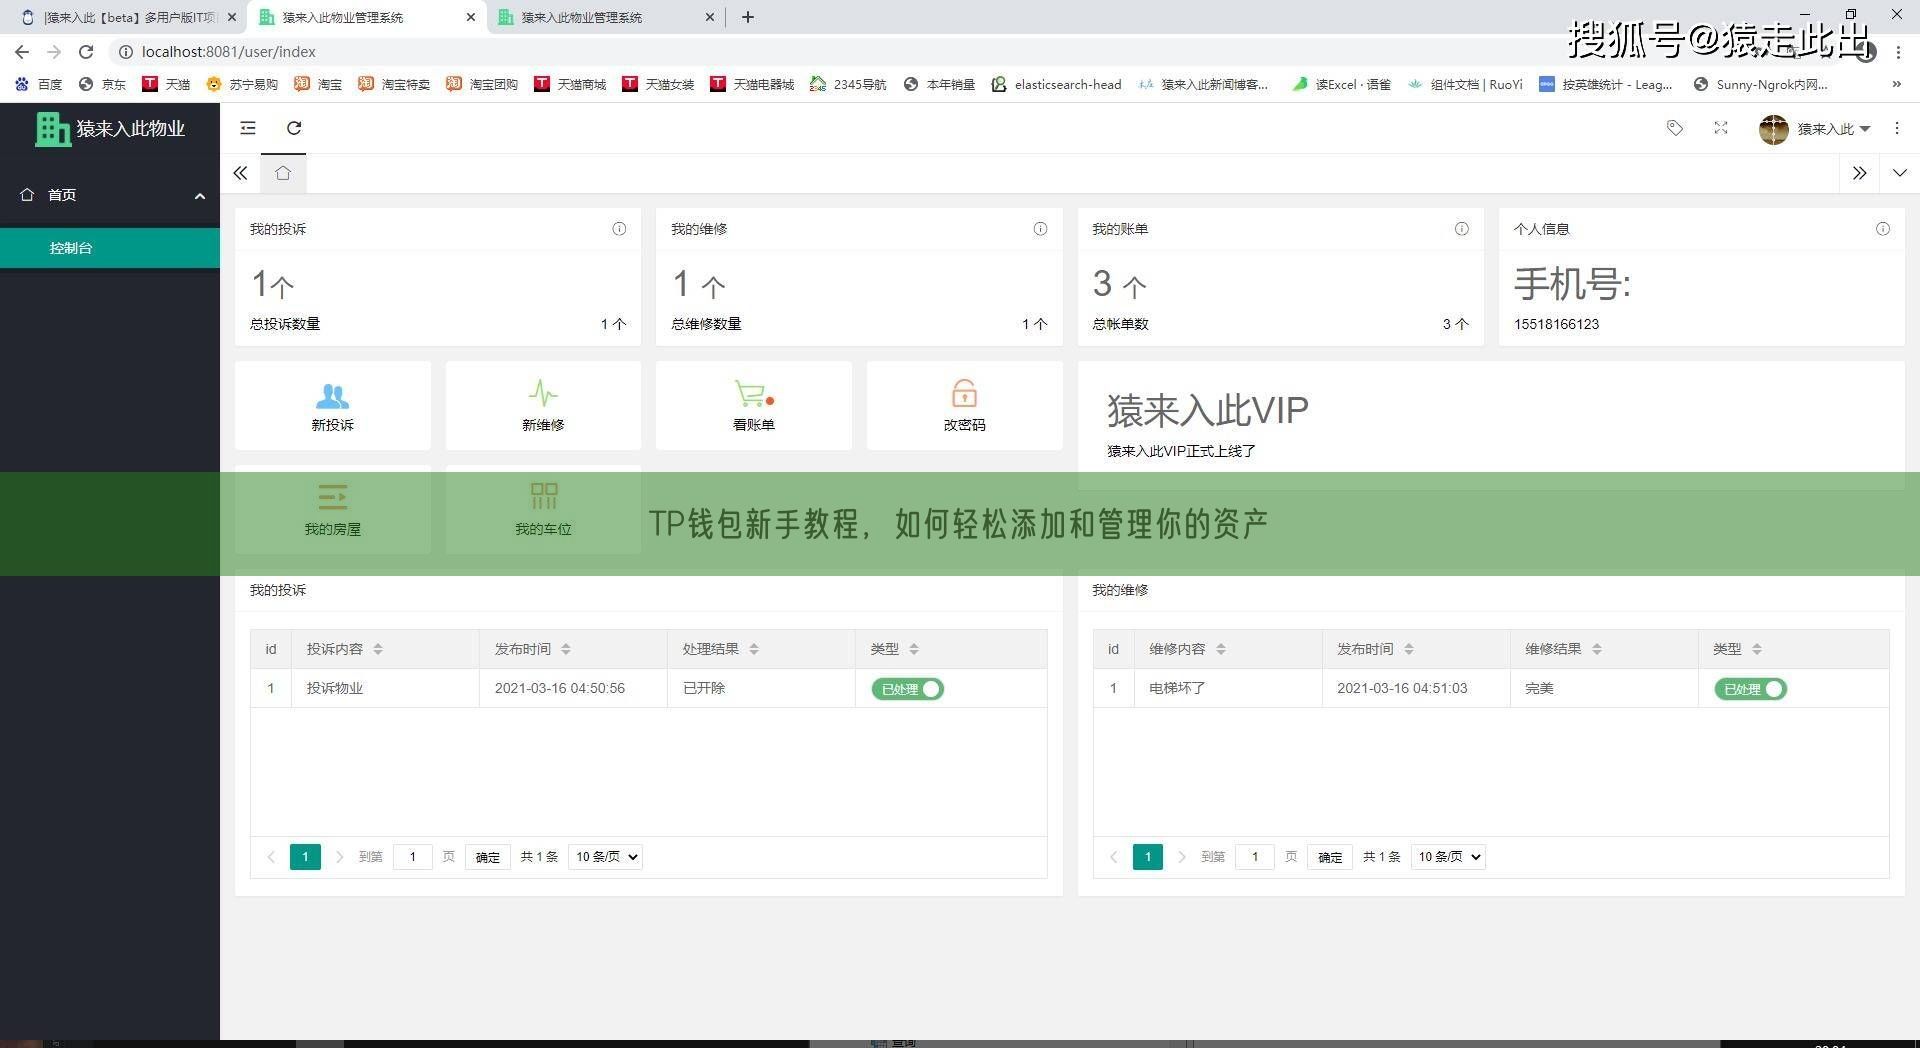Click phone number 15518166123

point(1556,324)
